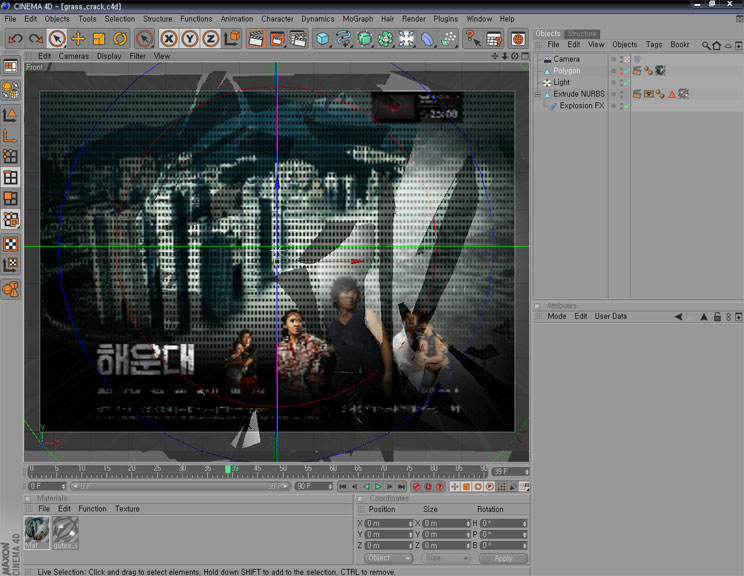The image size is (744, 576).
Task: Add a cube primitive object
Action: tap(323, 38)
